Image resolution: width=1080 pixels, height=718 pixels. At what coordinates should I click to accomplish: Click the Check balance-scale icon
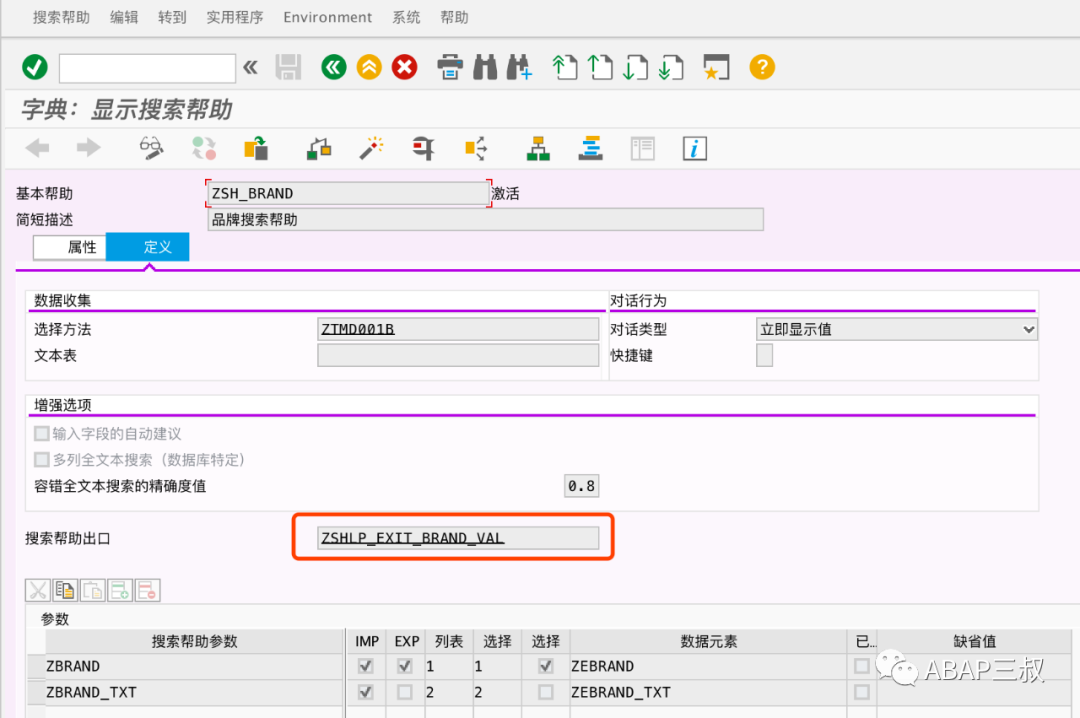[x=319, y=147]
